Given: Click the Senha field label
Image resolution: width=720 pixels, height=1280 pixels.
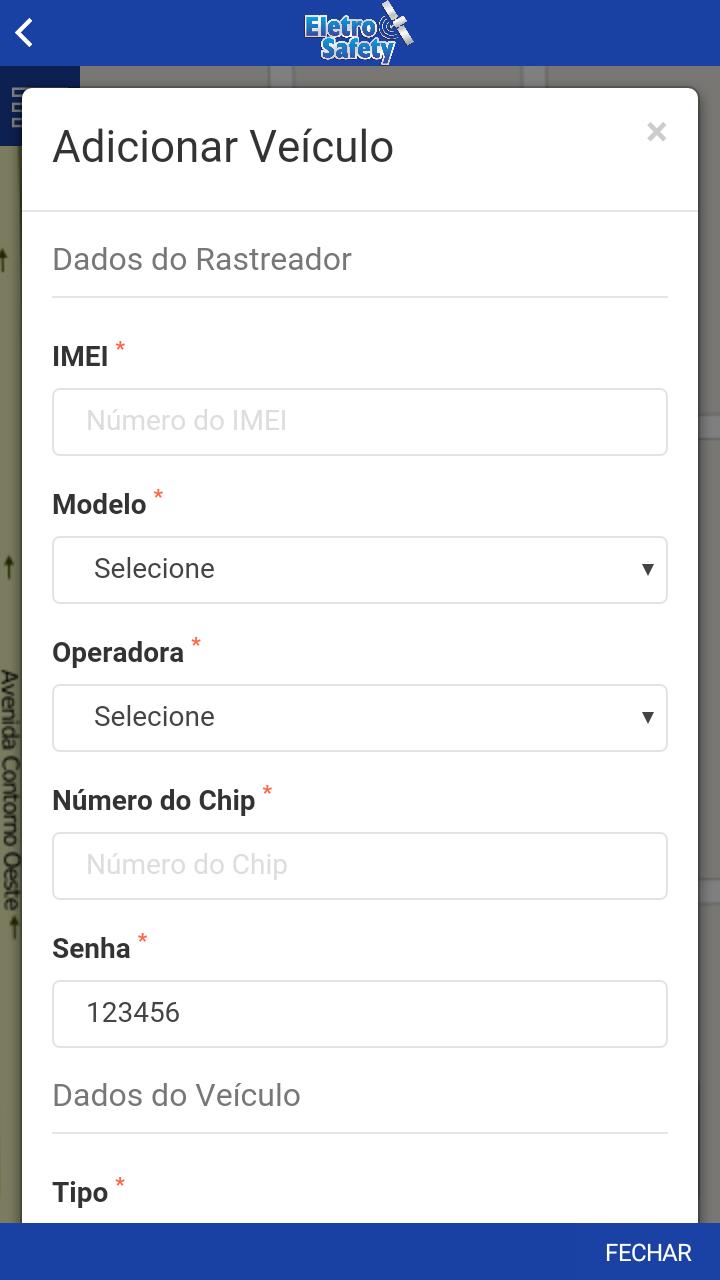Looking at the screenshot, I should click(x=91, y=948).
